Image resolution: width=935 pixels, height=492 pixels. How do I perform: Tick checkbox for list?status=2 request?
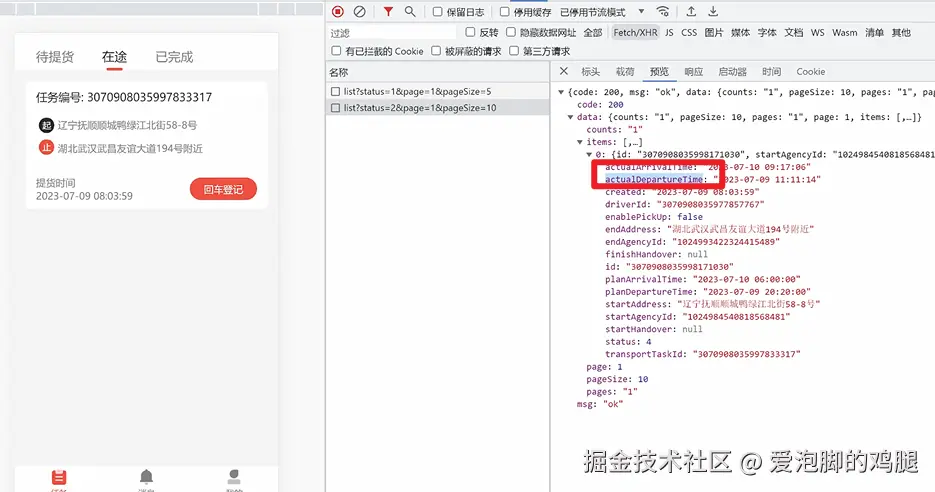click(335, 108)
